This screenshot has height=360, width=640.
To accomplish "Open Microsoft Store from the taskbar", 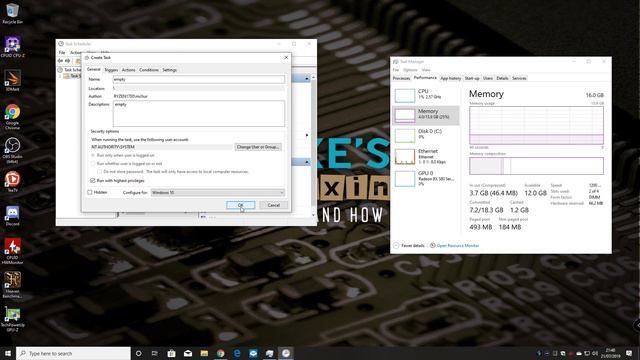I will tap(171, 353).
